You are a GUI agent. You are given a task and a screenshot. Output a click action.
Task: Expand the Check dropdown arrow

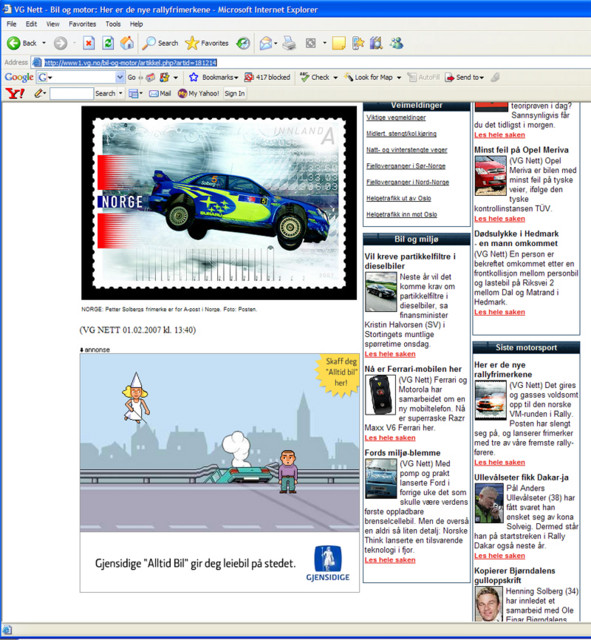(x=335, y=78)
